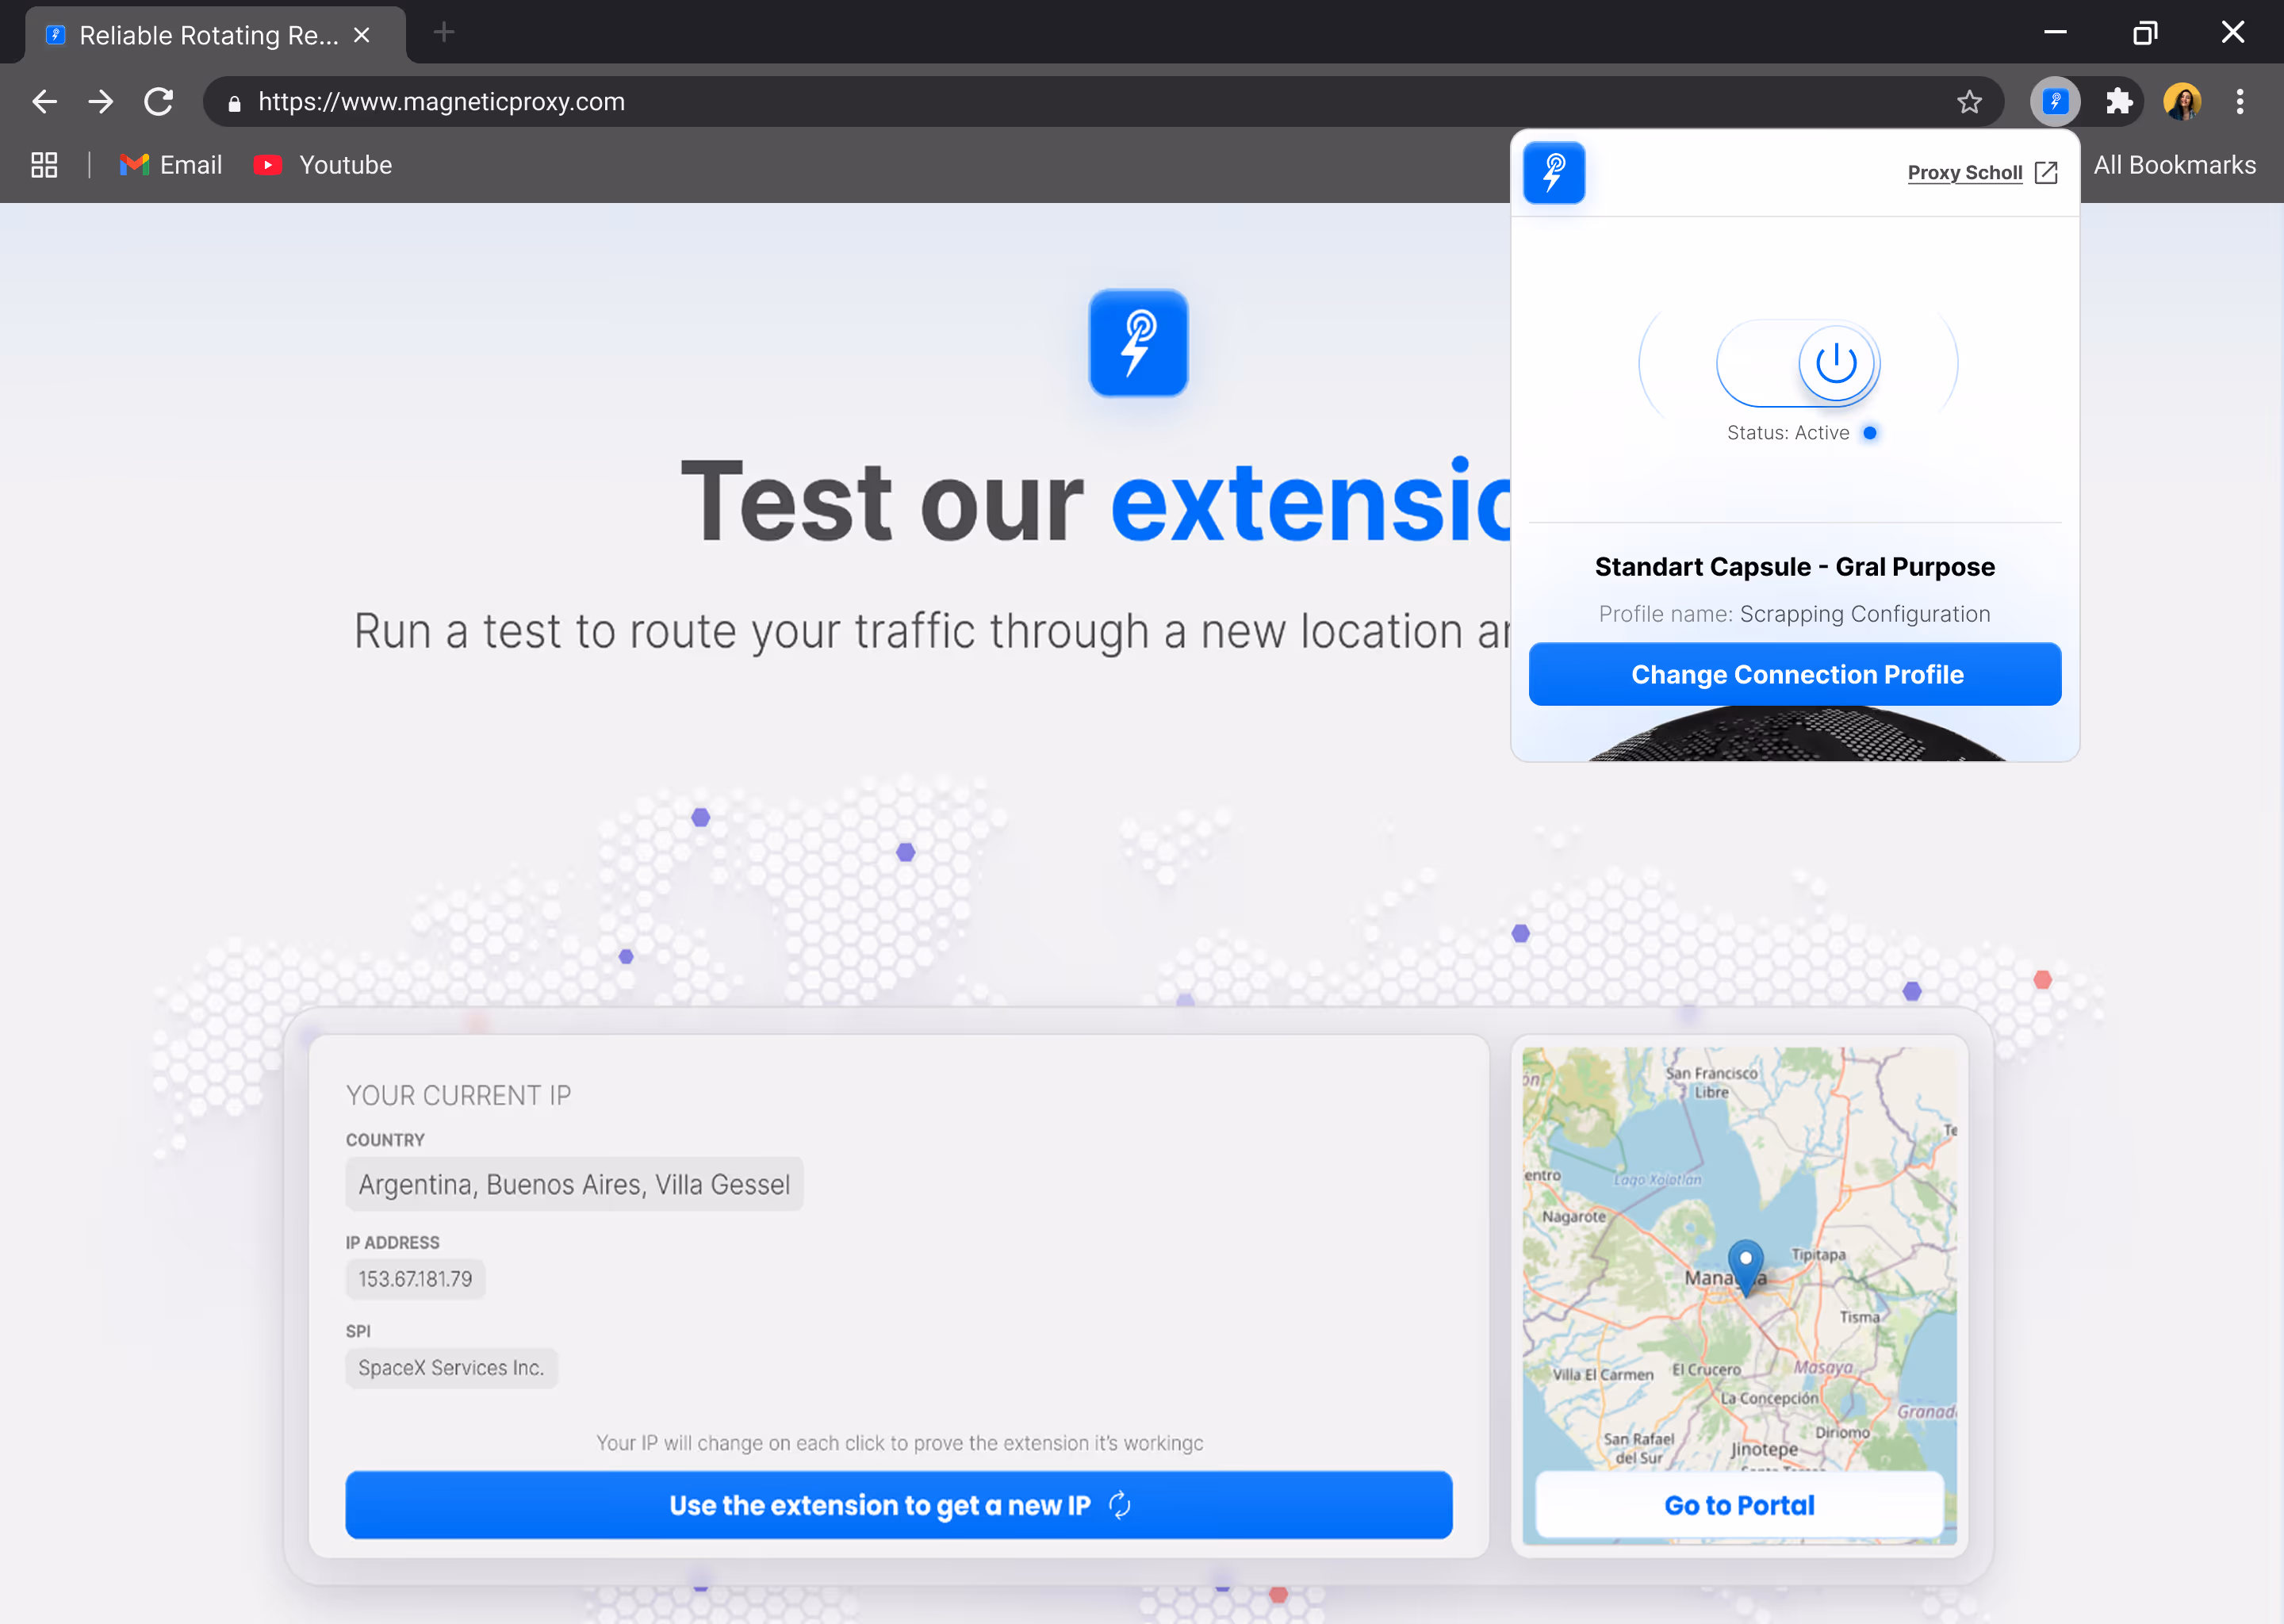Go back to the previous page

tap(44, 101)
